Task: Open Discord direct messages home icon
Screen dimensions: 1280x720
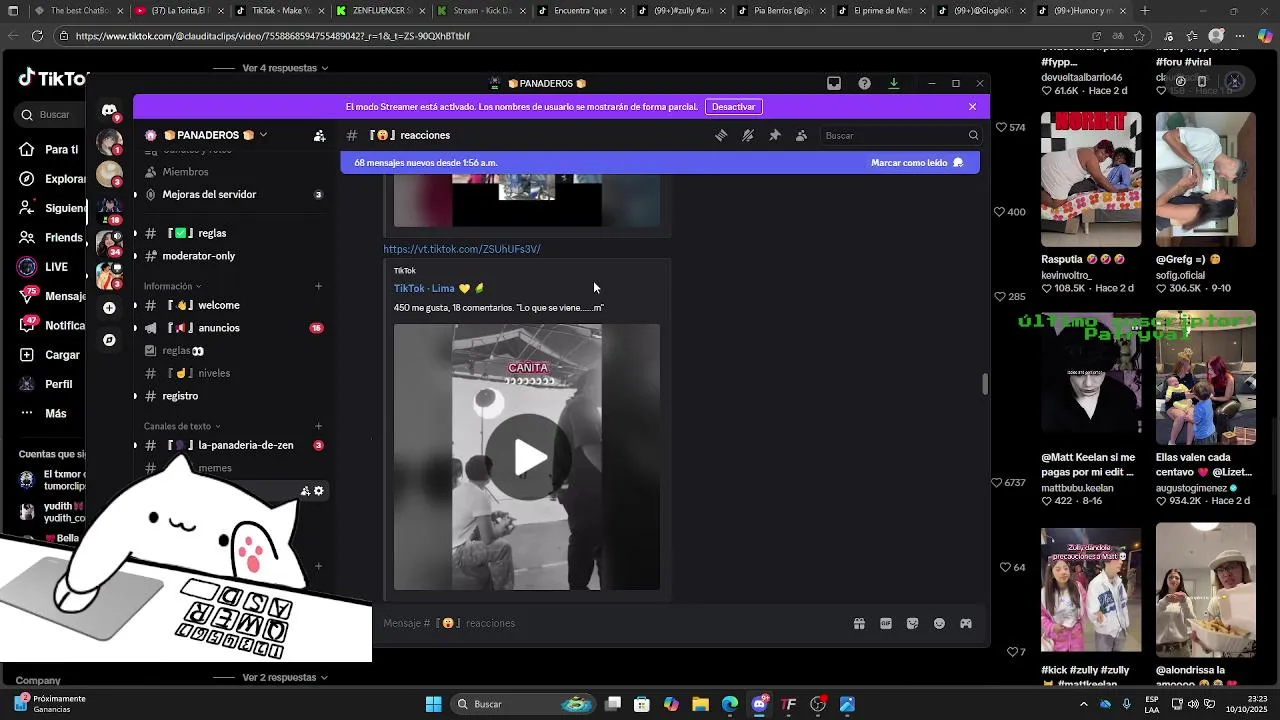Action: (109, 110)
